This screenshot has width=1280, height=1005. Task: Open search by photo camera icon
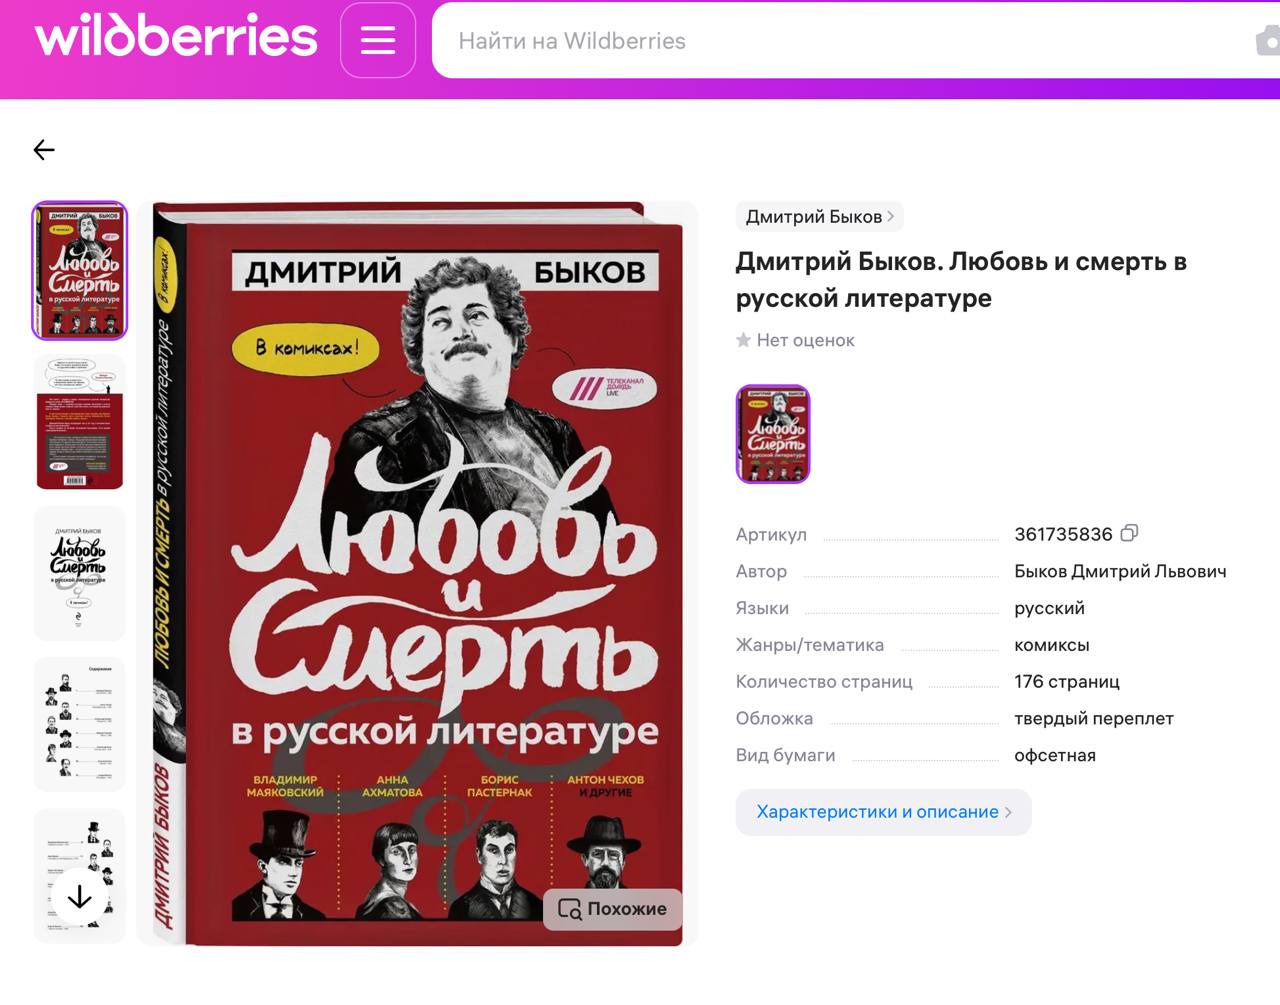[x=1268, y=41]
